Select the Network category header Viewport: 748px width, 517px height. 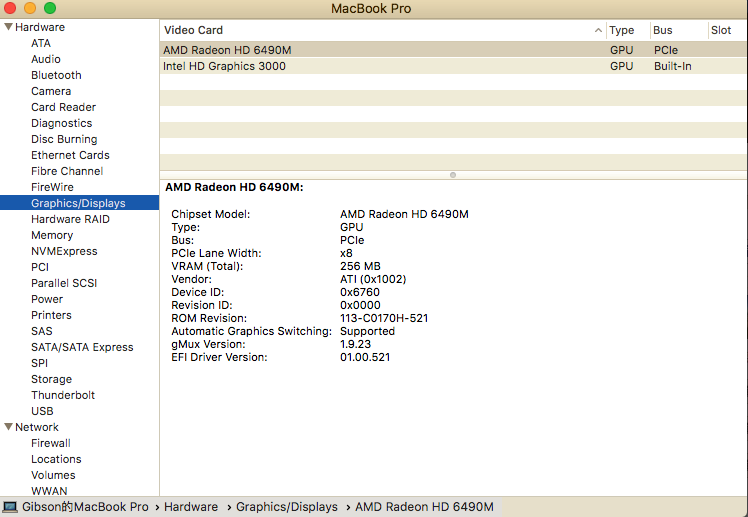point(37,427)
